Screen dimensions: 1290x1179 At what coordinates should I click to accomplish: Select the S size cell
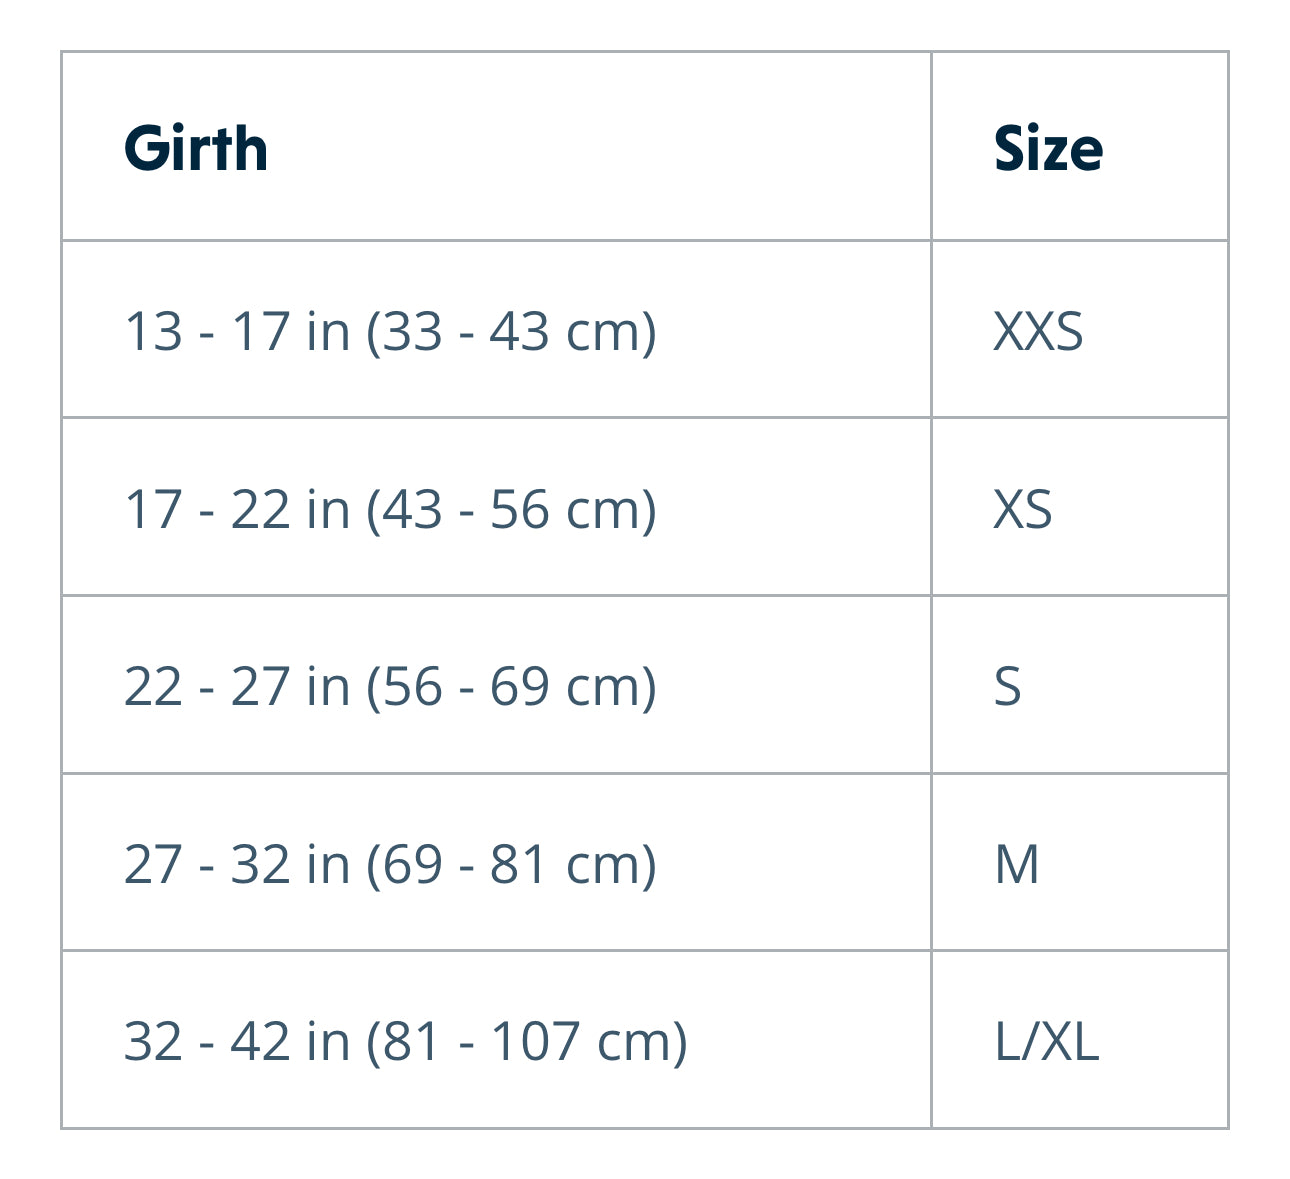[1008, 687]
